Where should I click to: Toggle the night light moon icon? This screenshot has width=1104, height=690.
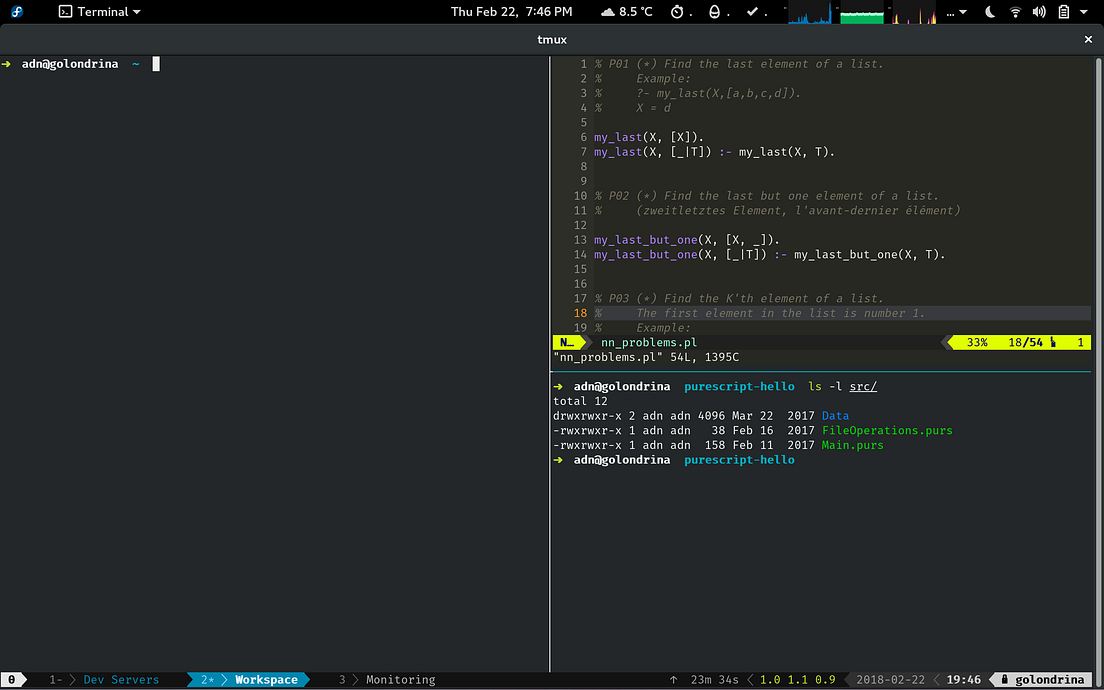coord(991,12)
